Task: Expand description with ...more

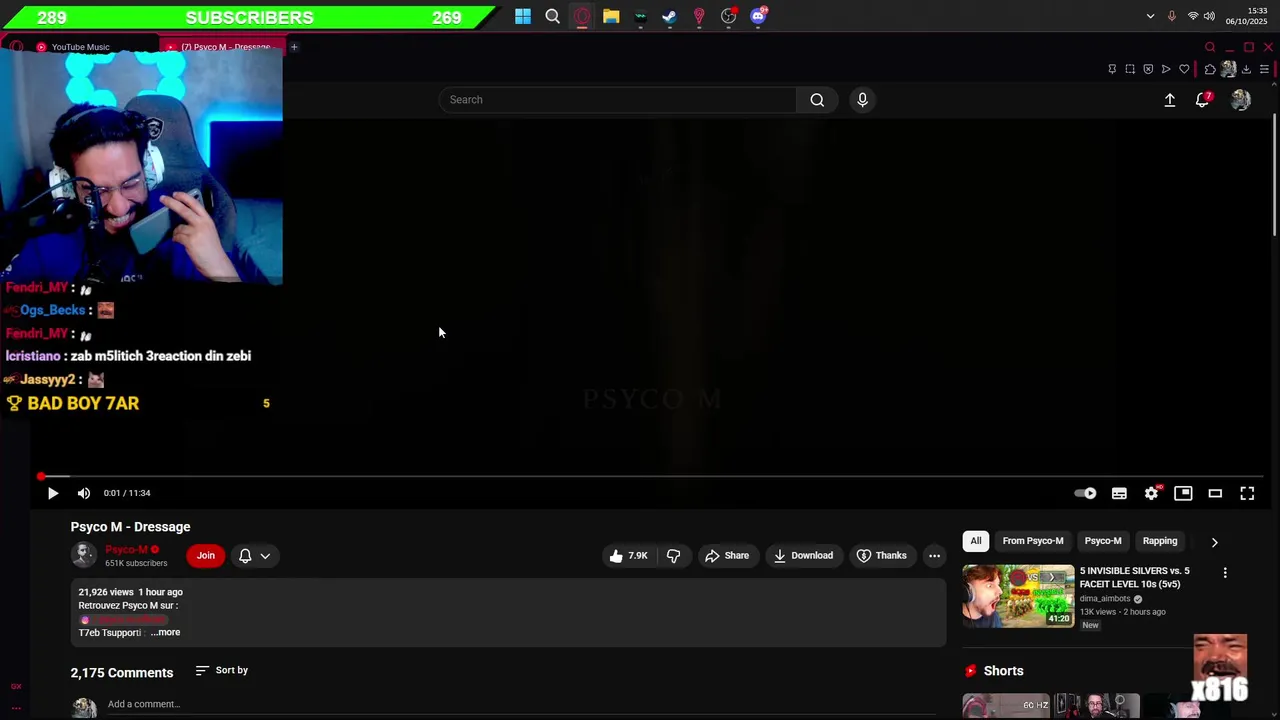Action: [x=165, y=632]
